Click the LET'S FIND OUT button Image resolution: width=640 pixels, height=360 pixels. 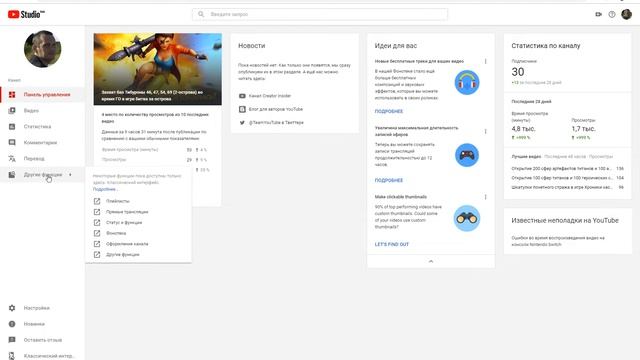click(391, 244)
